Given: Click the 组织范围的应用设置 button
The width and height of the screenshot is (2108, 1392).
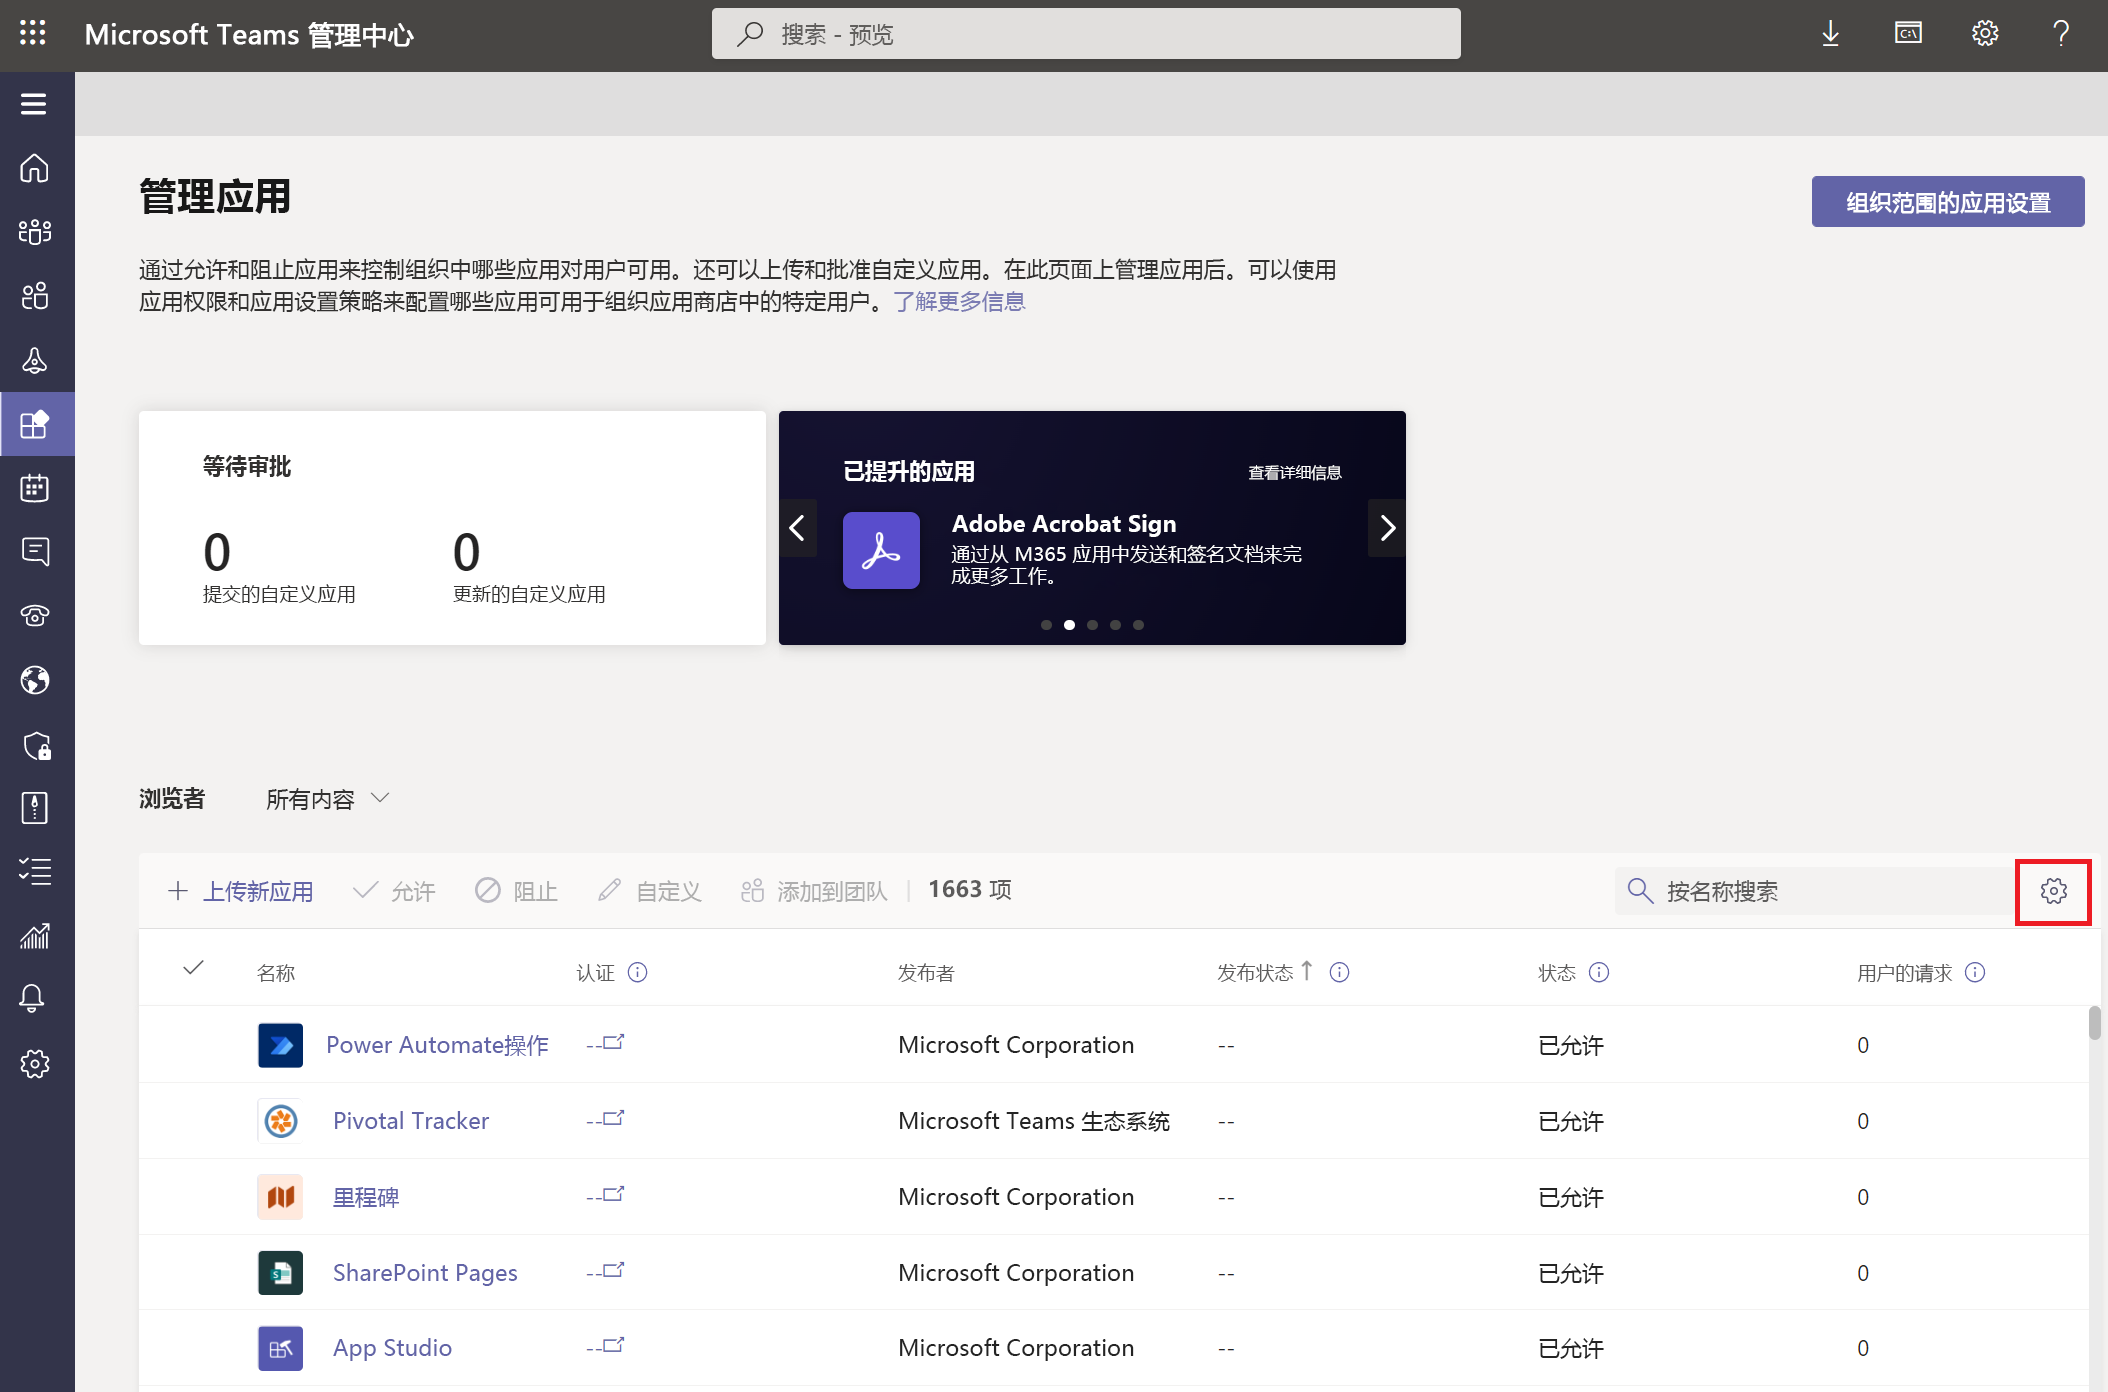Looking at the screenshot, I should [1948, 202].
